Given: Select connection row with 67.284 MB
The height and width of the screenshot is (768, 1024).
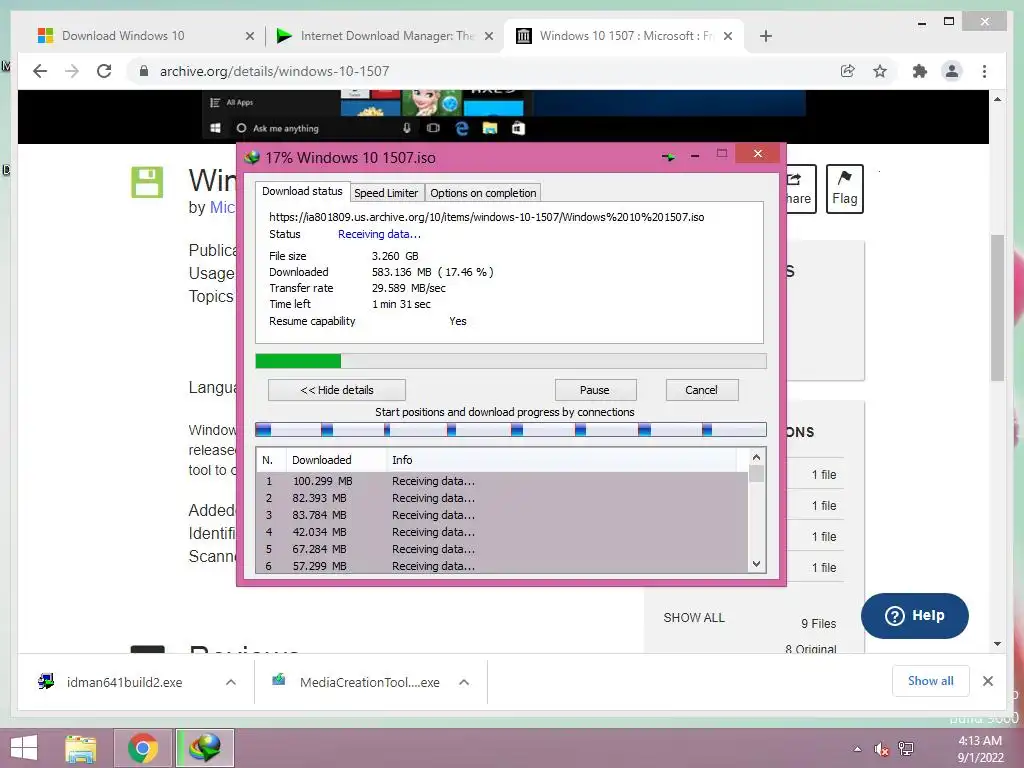Looking at the screenshot, I should pyautogui.click(x=502, y=549).
